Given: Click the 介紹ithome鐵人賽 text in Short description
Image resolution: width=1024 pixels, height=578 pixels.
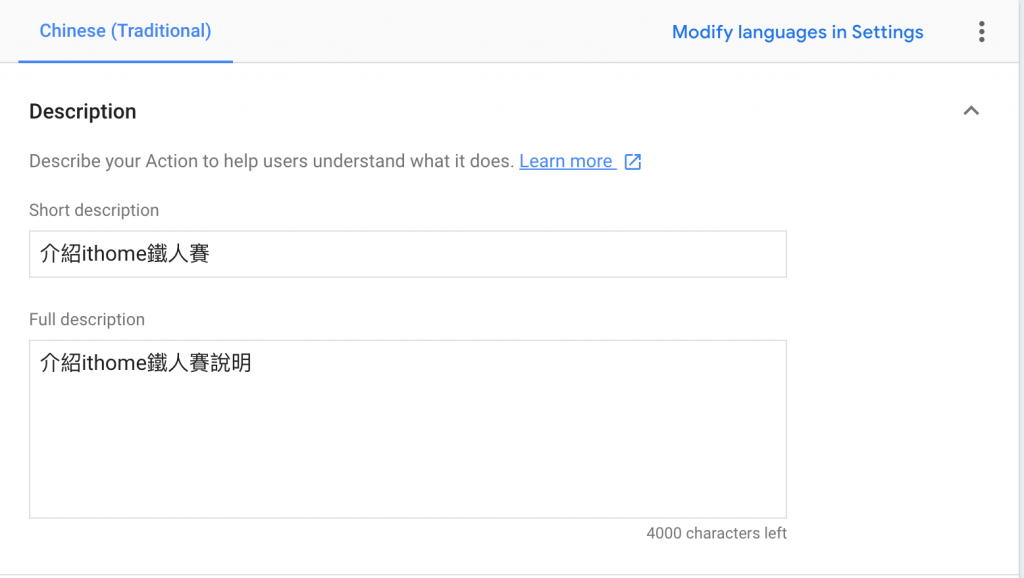Looking at the screenshot, I should (x=125, y=254).
